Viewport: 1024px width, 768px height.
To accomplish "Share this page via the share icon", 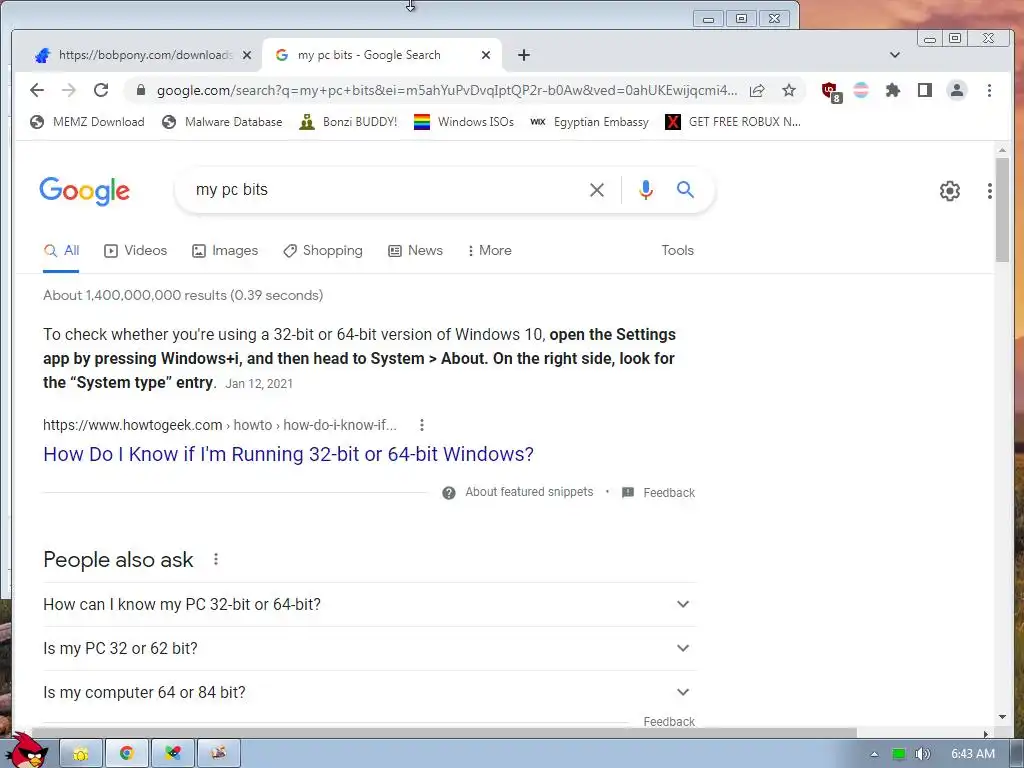I will tap(757, 90).
